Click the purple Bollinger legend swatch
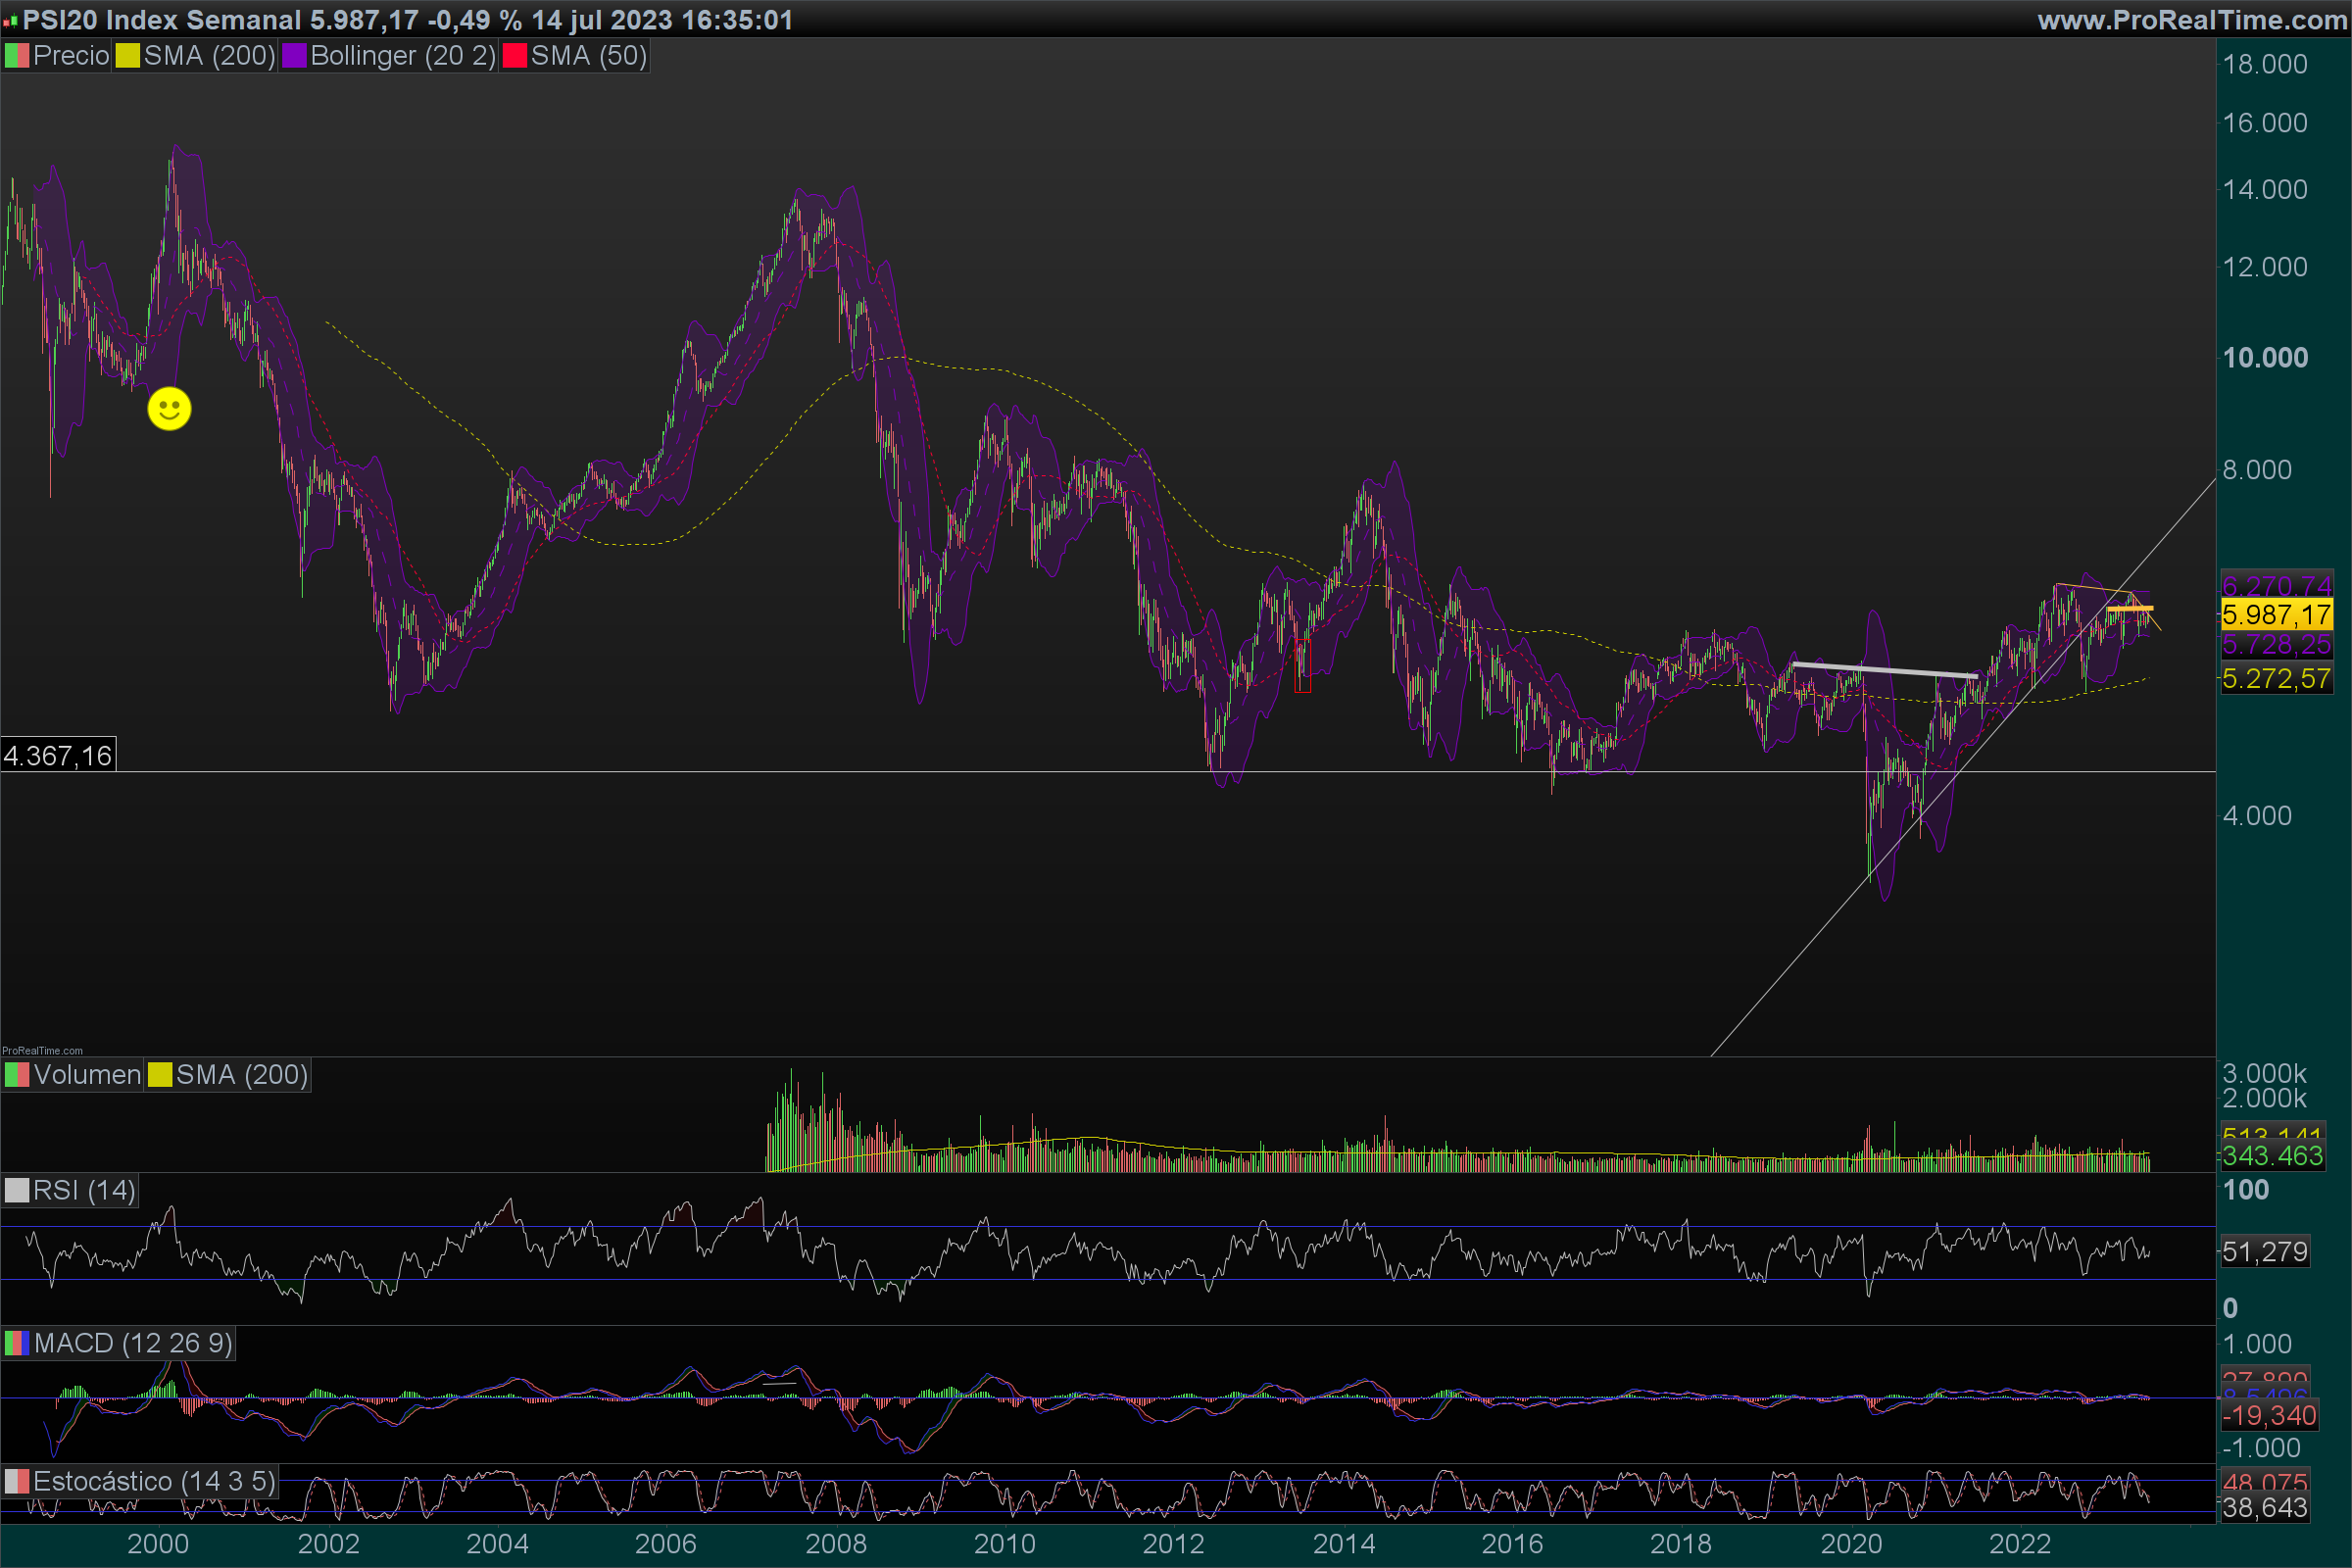The width and height of the screenshot is (2352, 1568). pyautogui.click(x=294, y=56)
